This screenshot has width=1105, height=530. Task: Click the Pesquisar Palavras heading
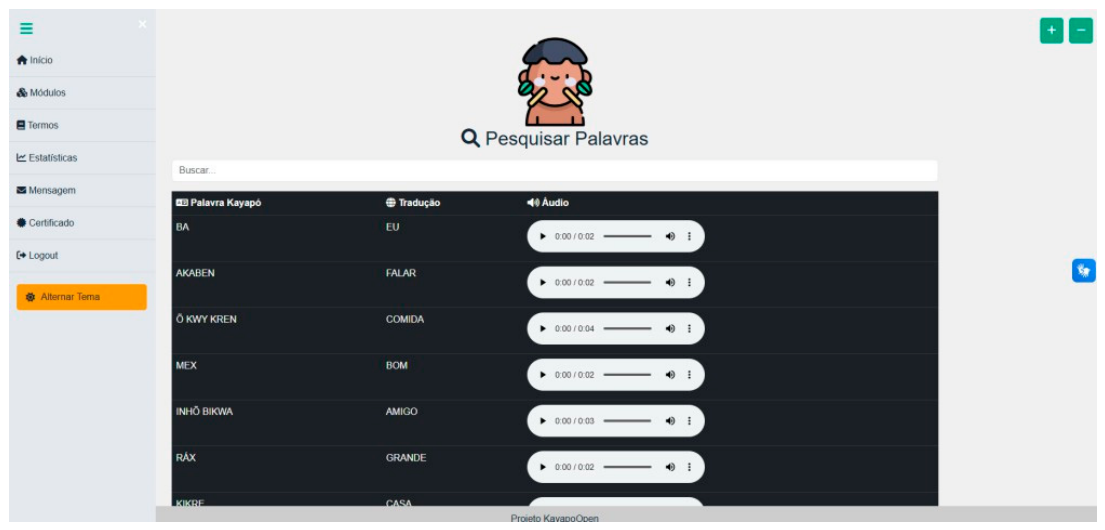pos(555,139)
